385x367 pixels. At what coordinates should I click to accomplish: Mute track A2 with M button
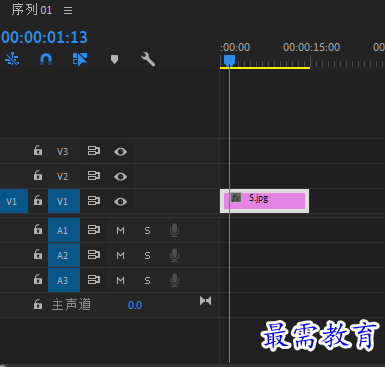pos(120,256)
